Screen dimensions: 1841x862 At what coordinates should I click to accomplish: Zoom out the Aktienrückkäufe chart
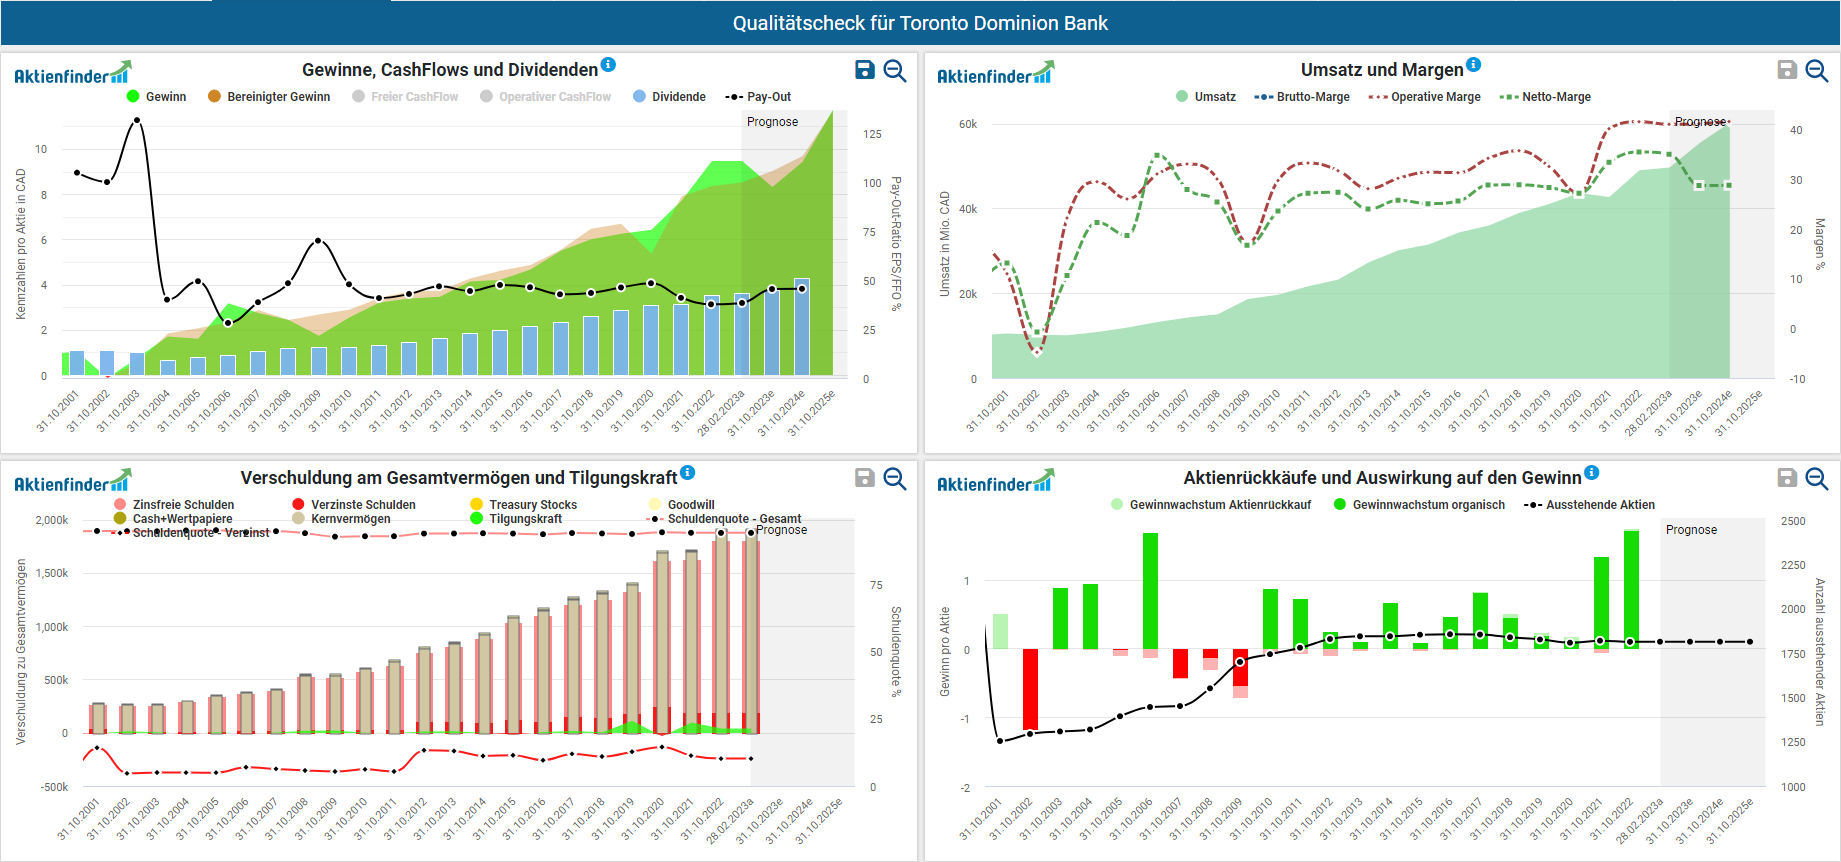[x=1817, y=478]
